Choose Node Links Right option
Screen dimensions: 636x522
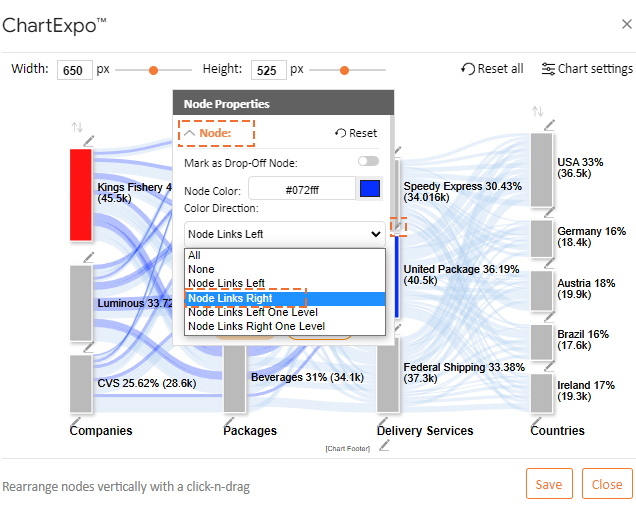point(285,299)
